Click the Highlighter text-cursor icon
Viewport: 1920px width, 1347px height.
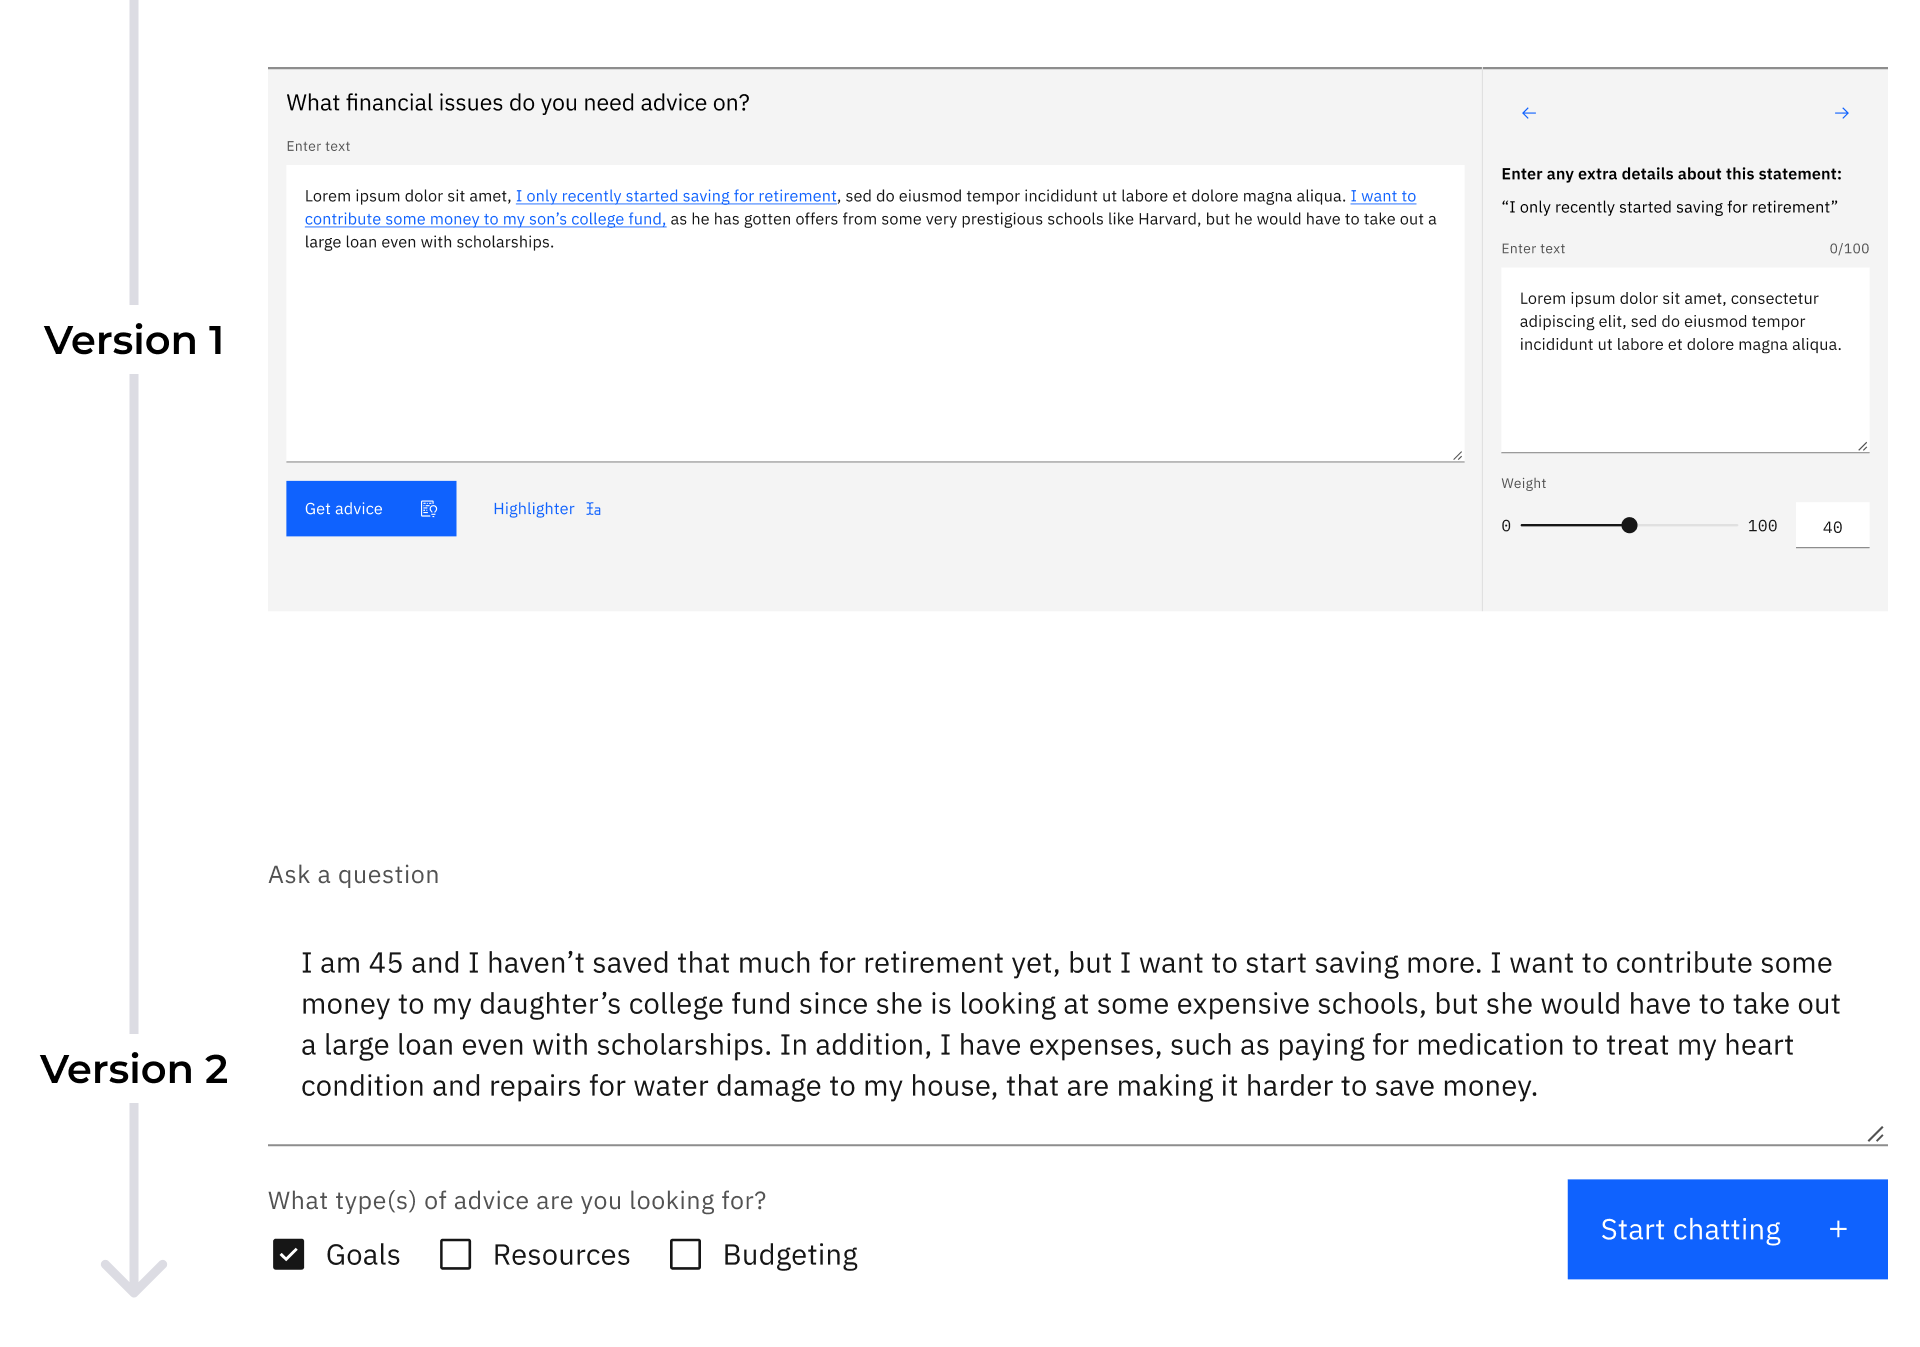point(593,509)
